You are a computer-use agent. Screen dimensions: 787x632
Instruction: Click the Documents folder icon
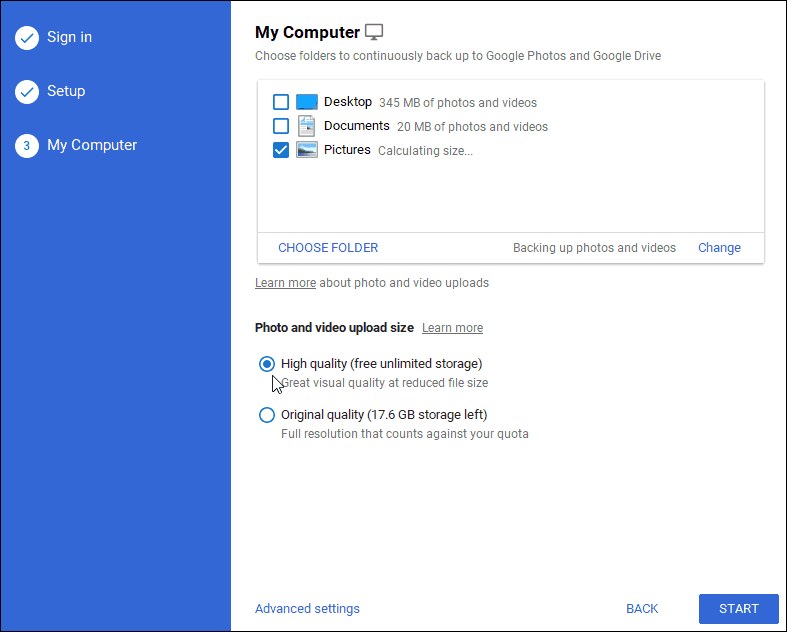[307, 126]
